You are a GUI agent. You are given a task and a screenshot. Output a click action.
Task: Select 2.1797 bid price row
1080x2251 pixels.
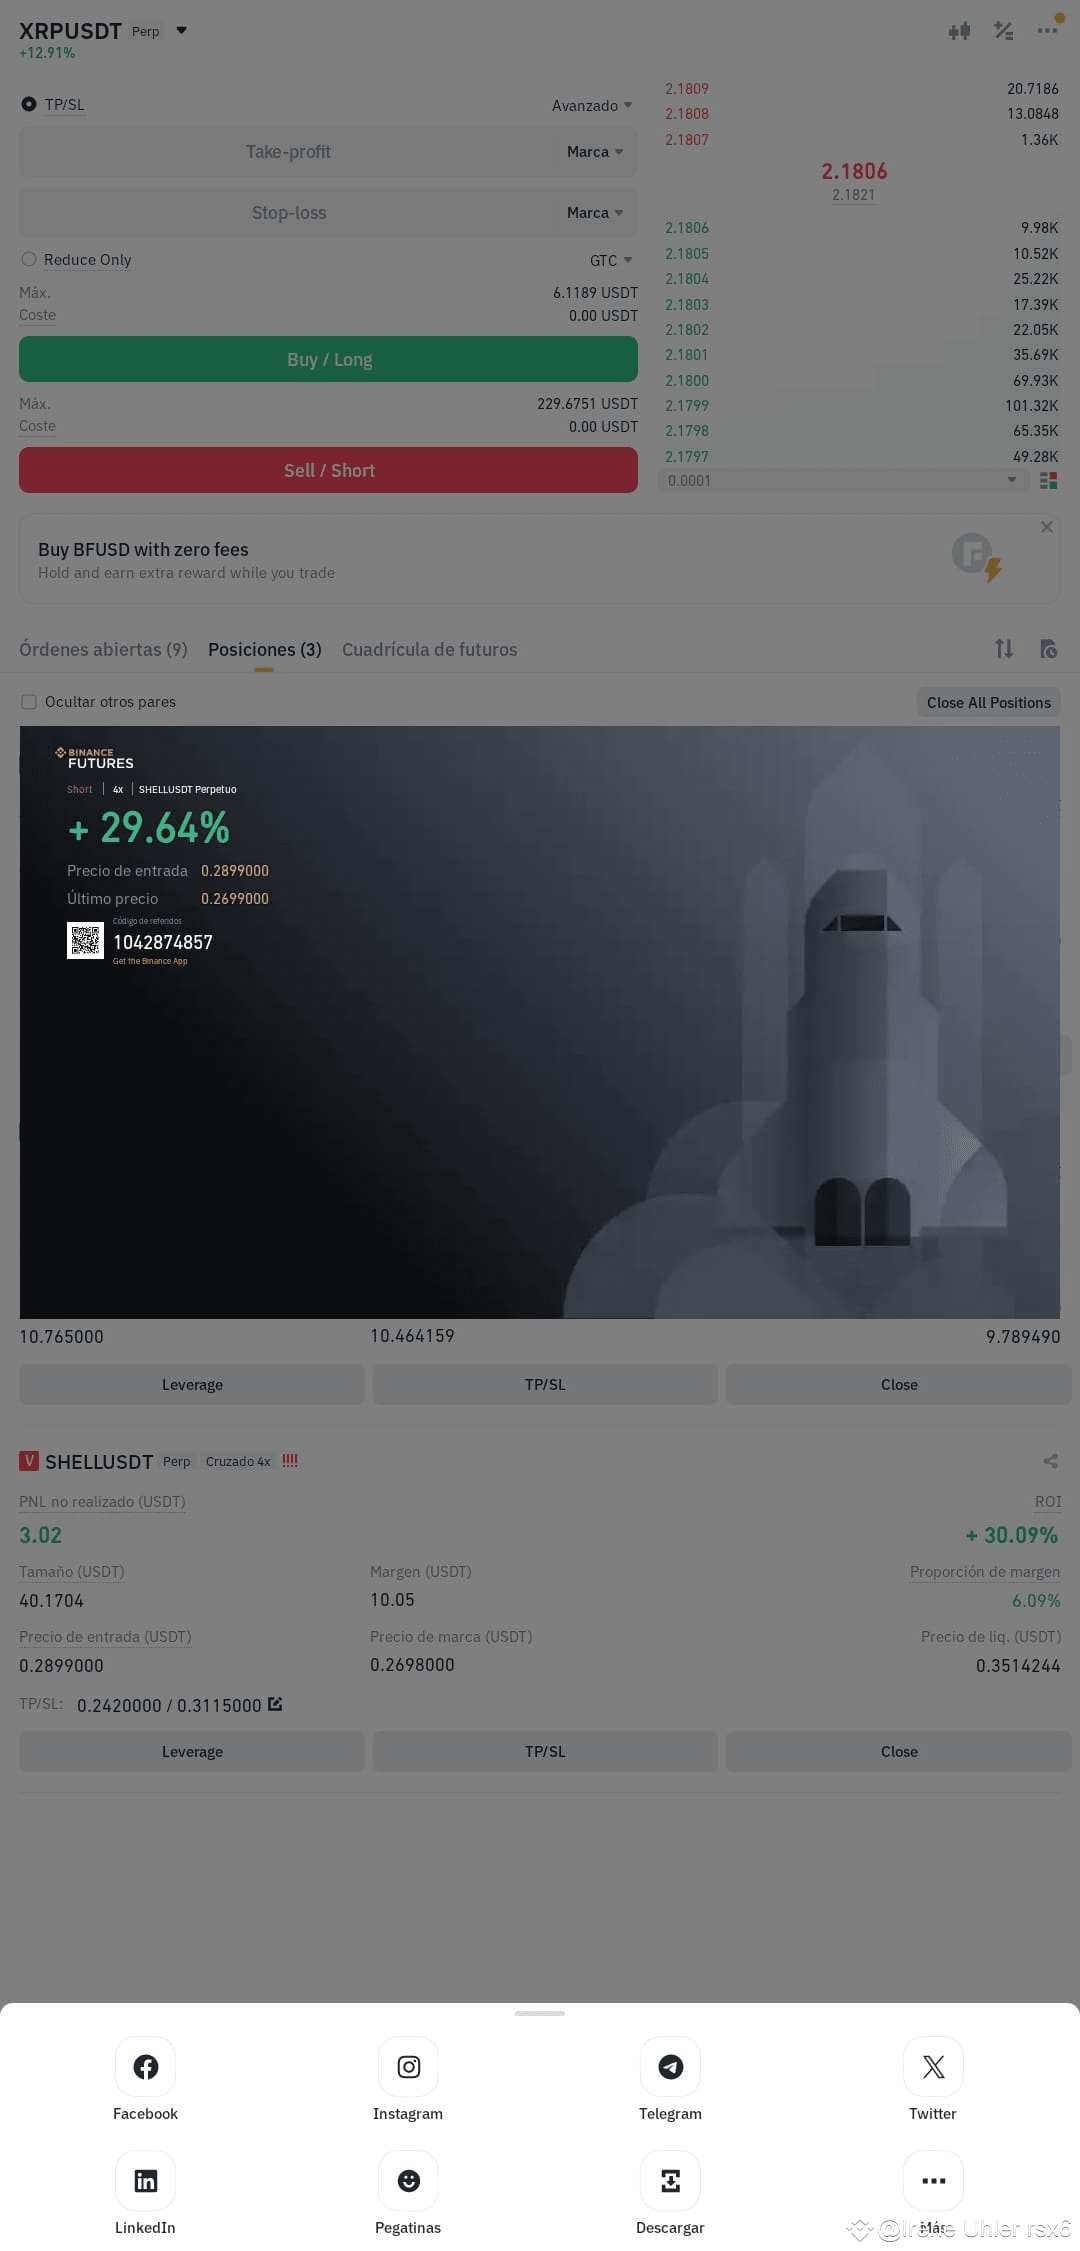pyautogui.click(x=861, y=456)
